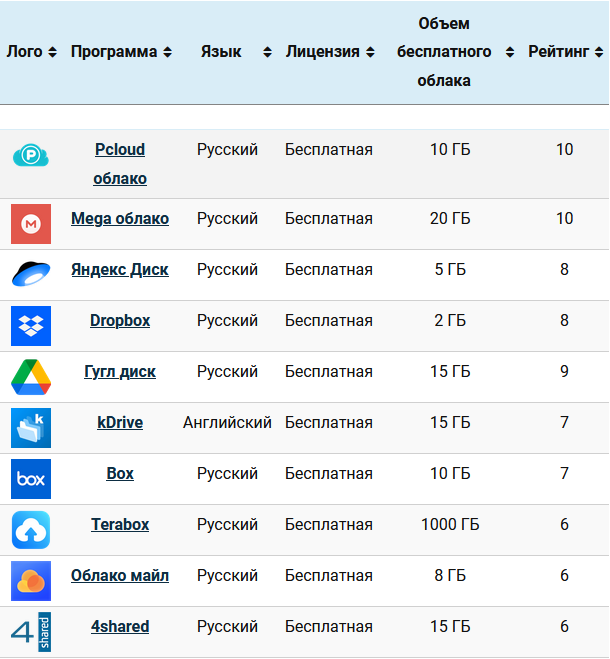Open the Terabox program link
Viewport: 610px width, 659px height.
[120, 524]
